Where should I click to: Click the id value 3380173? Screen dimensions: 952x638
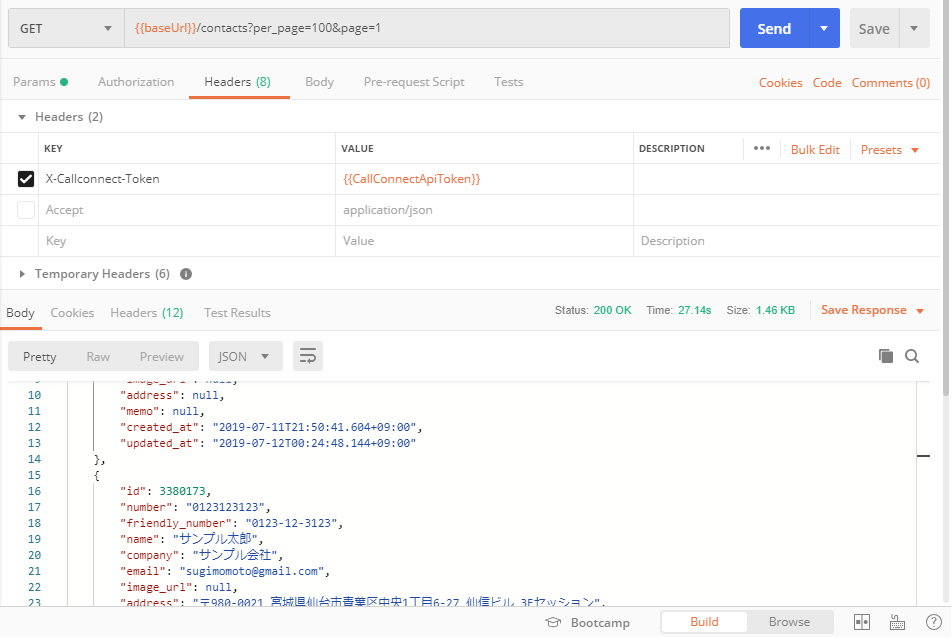(182, 491)
